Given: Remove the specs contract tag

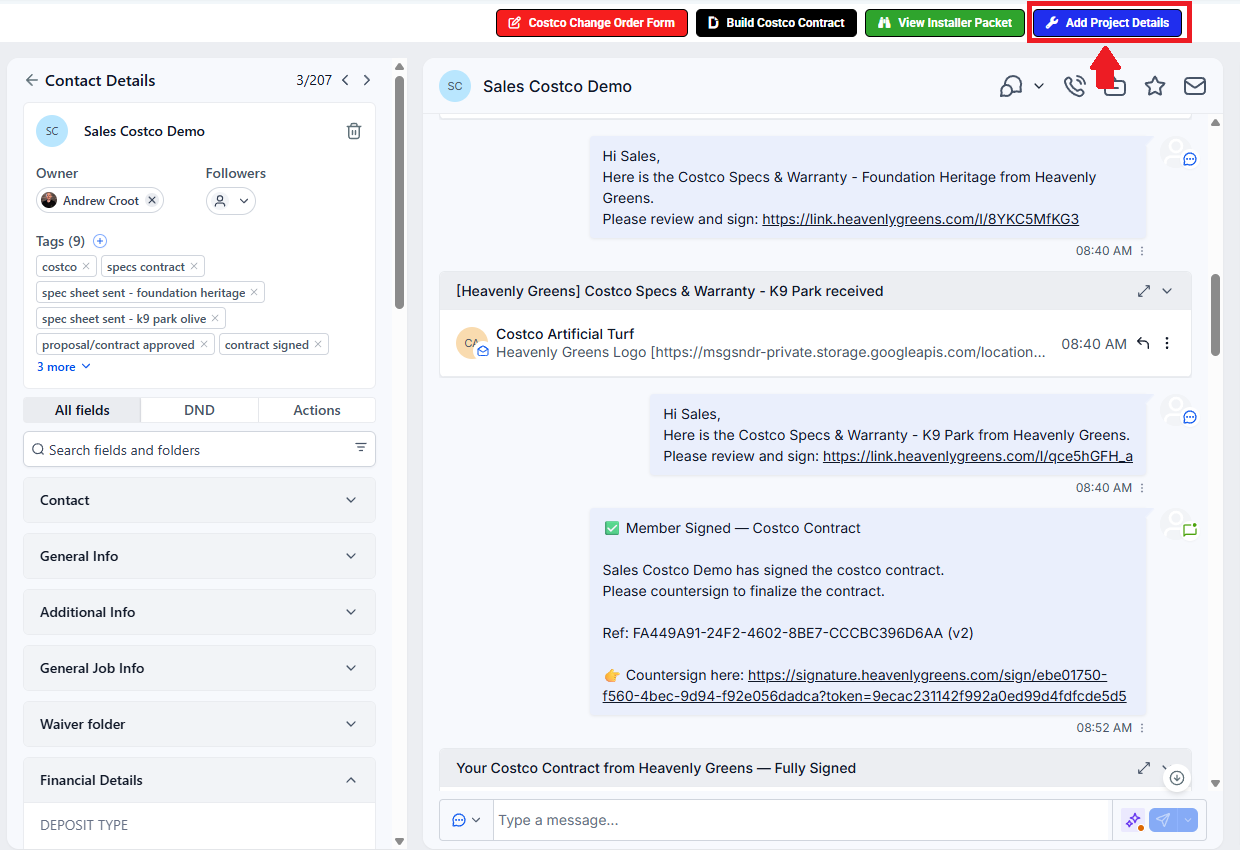Looking at the screenshot, I should [194, 266].
